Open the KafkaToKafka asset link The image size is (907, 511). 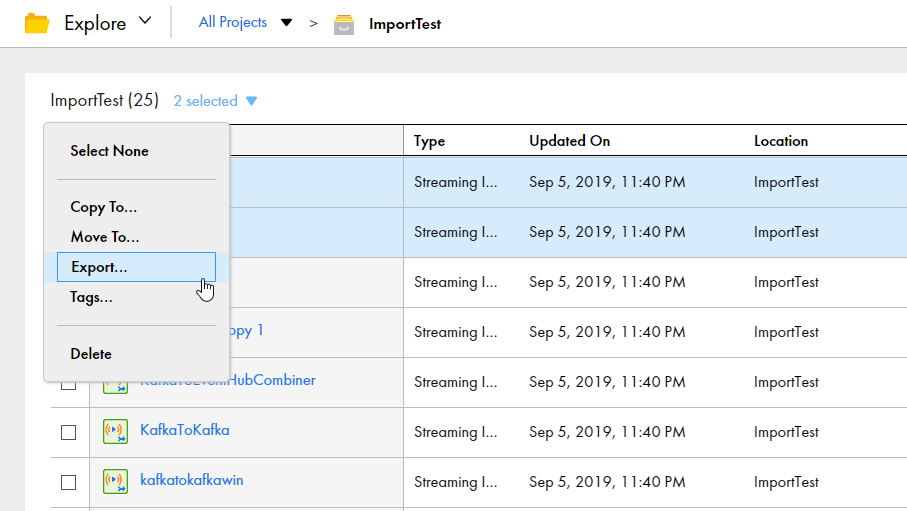click(185, 430)
